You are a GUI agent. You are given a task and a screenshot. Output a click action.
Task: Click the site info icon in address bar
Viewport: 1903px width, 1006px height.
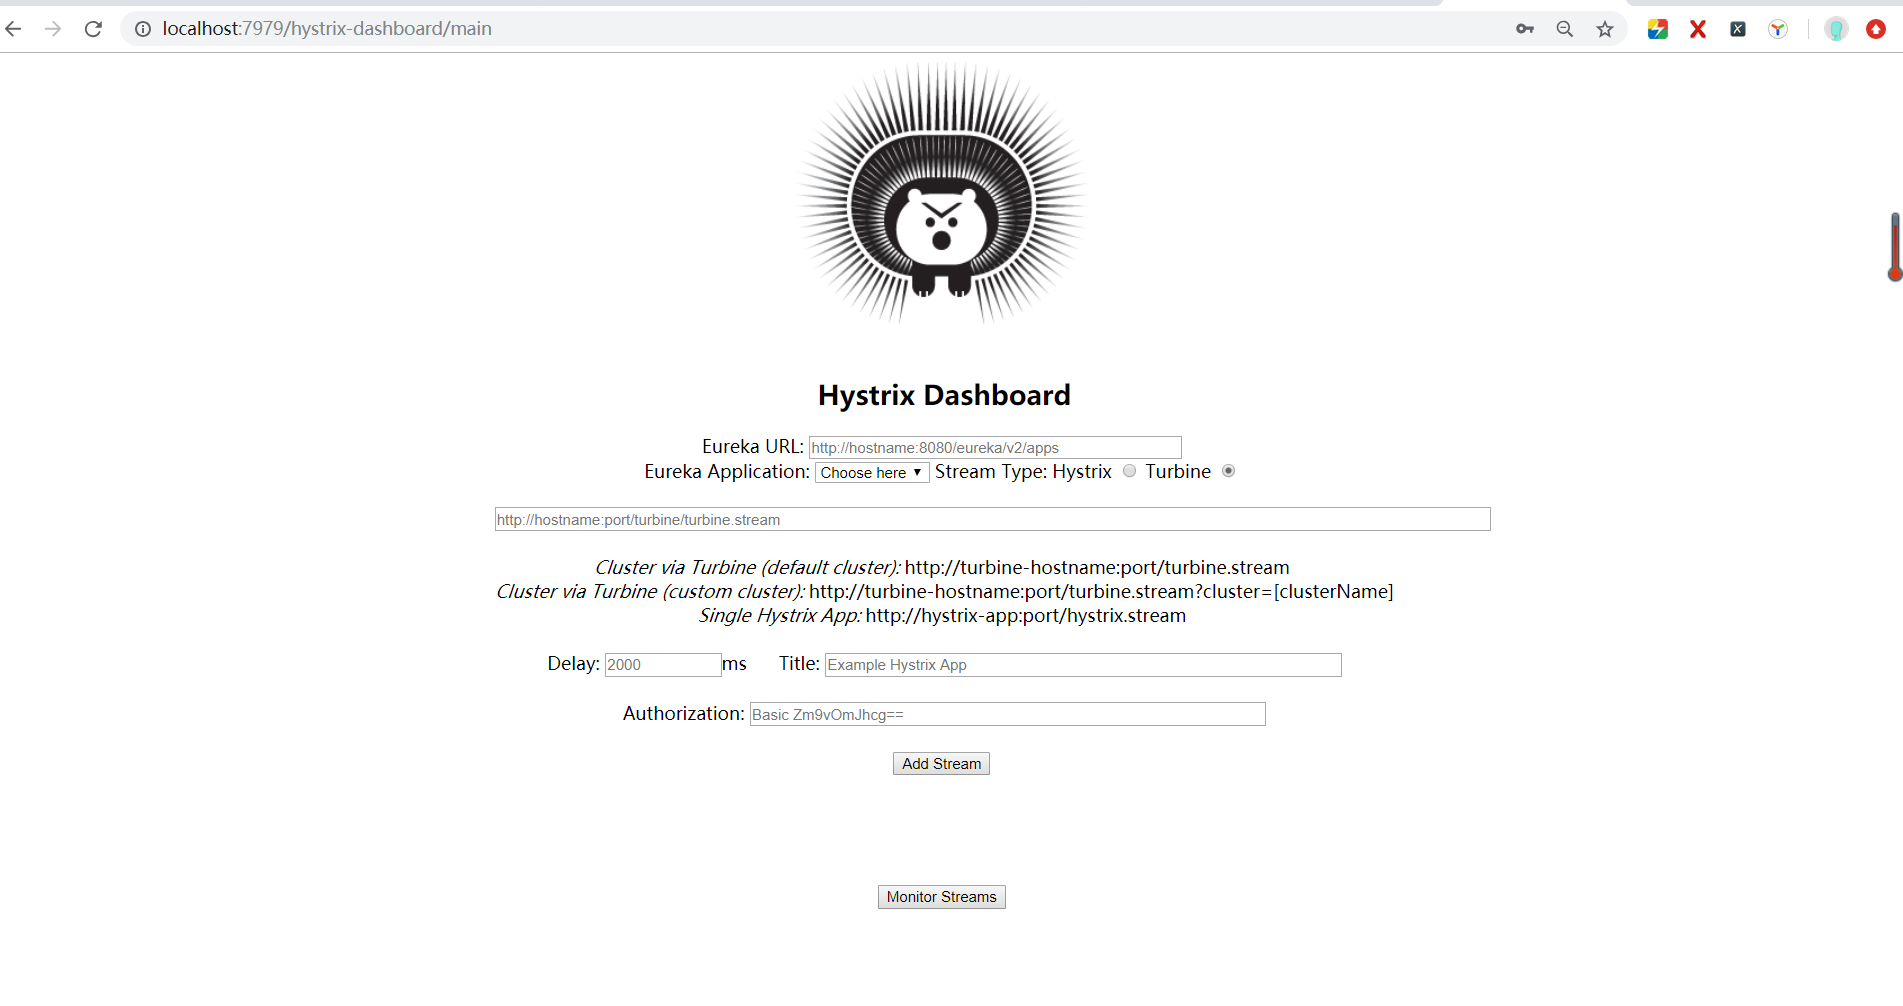click(143, 29)
